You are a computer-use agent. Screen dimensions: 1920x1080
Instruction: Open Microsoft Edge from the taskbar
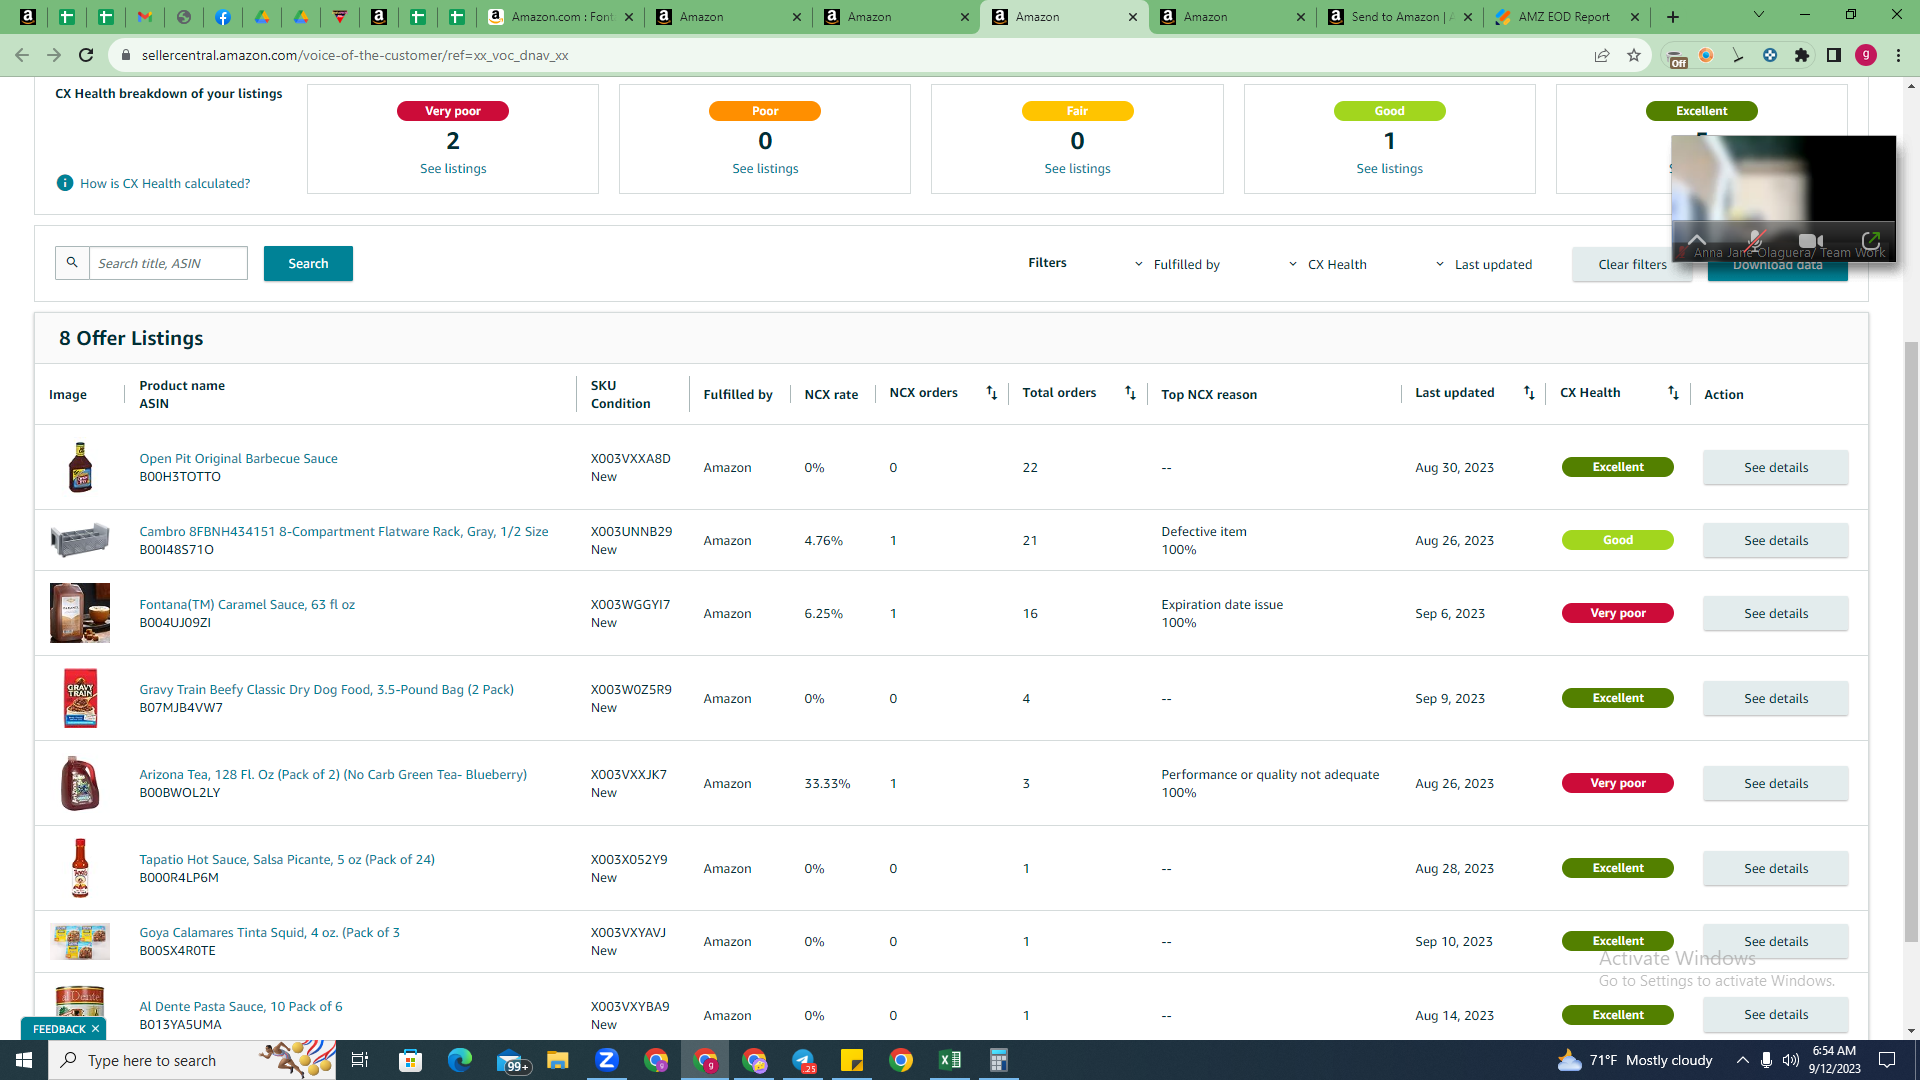[x=460, y=1060]
